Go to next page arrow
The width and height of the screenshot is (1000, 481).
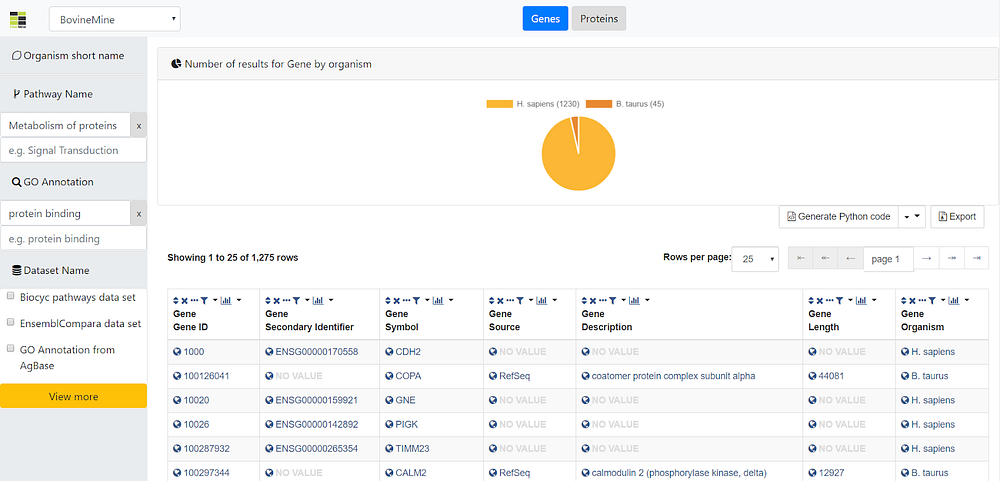[x=927, y=258]
